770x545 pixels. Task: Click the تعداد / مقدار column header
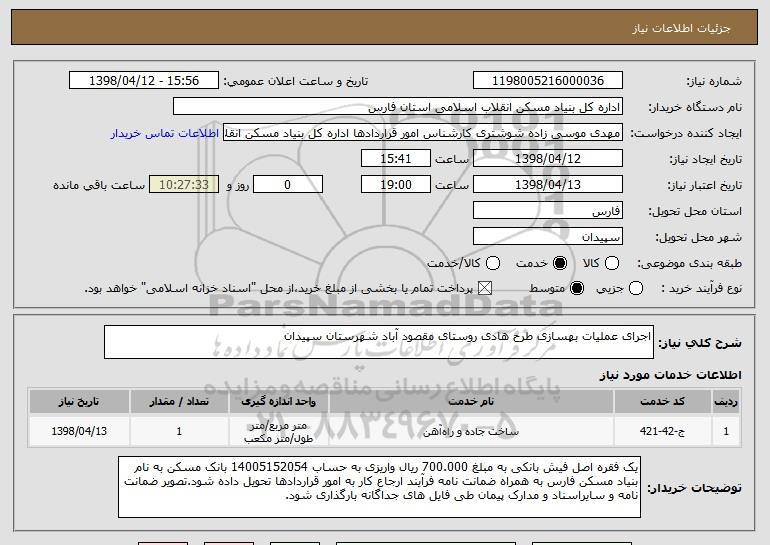click(179, 402)
